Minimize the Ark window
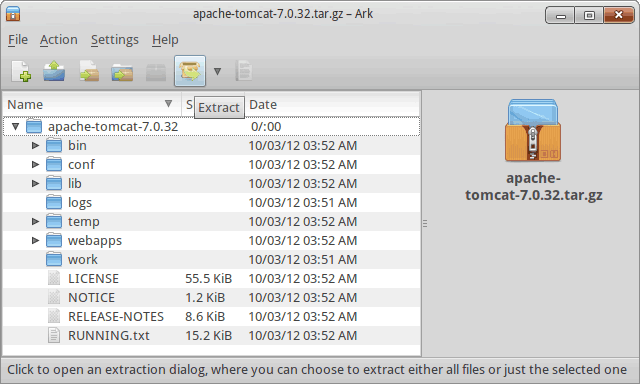 click(560, 15)
